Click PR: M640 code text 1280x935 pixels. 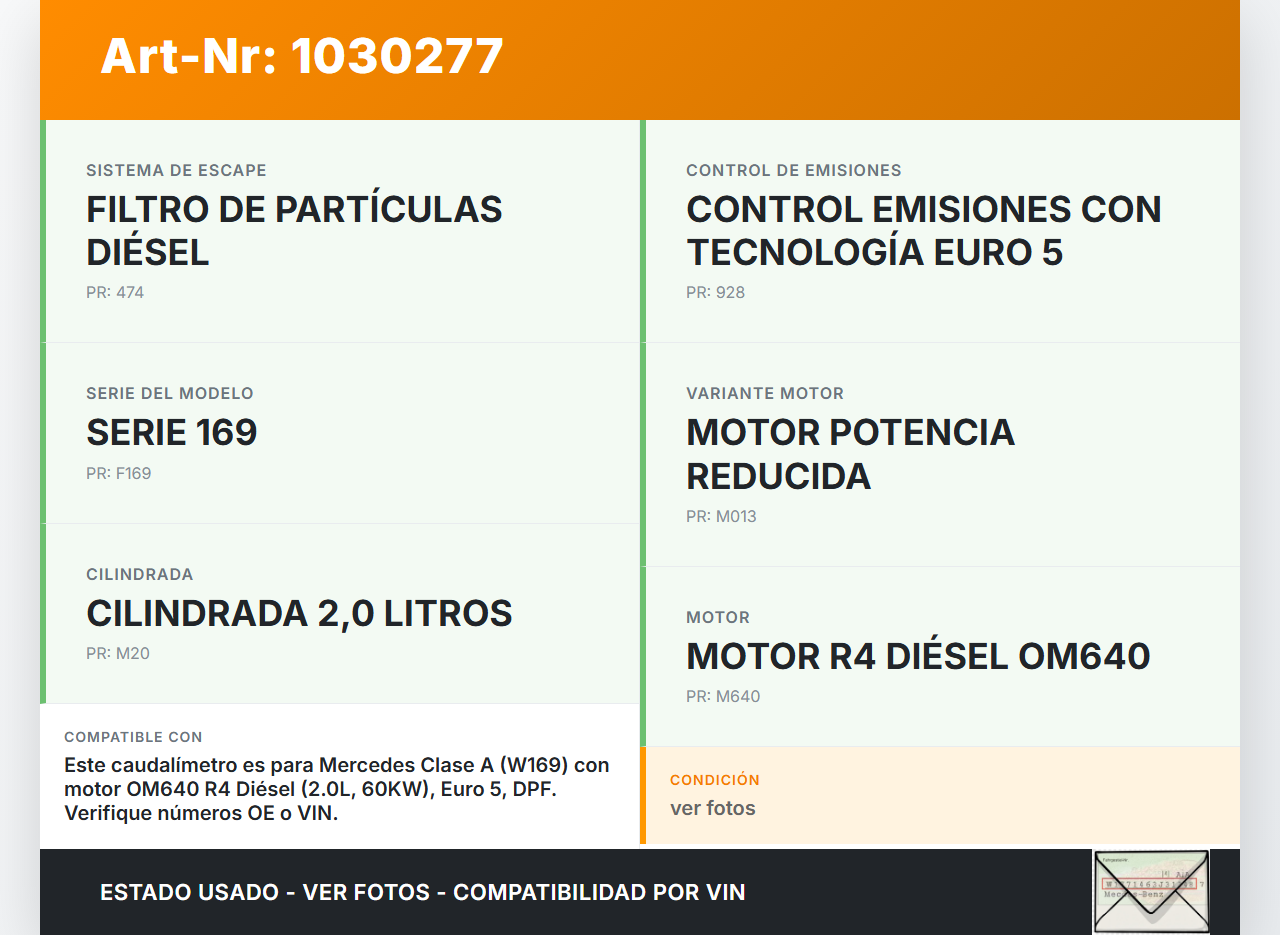click(x=723, y=697)
